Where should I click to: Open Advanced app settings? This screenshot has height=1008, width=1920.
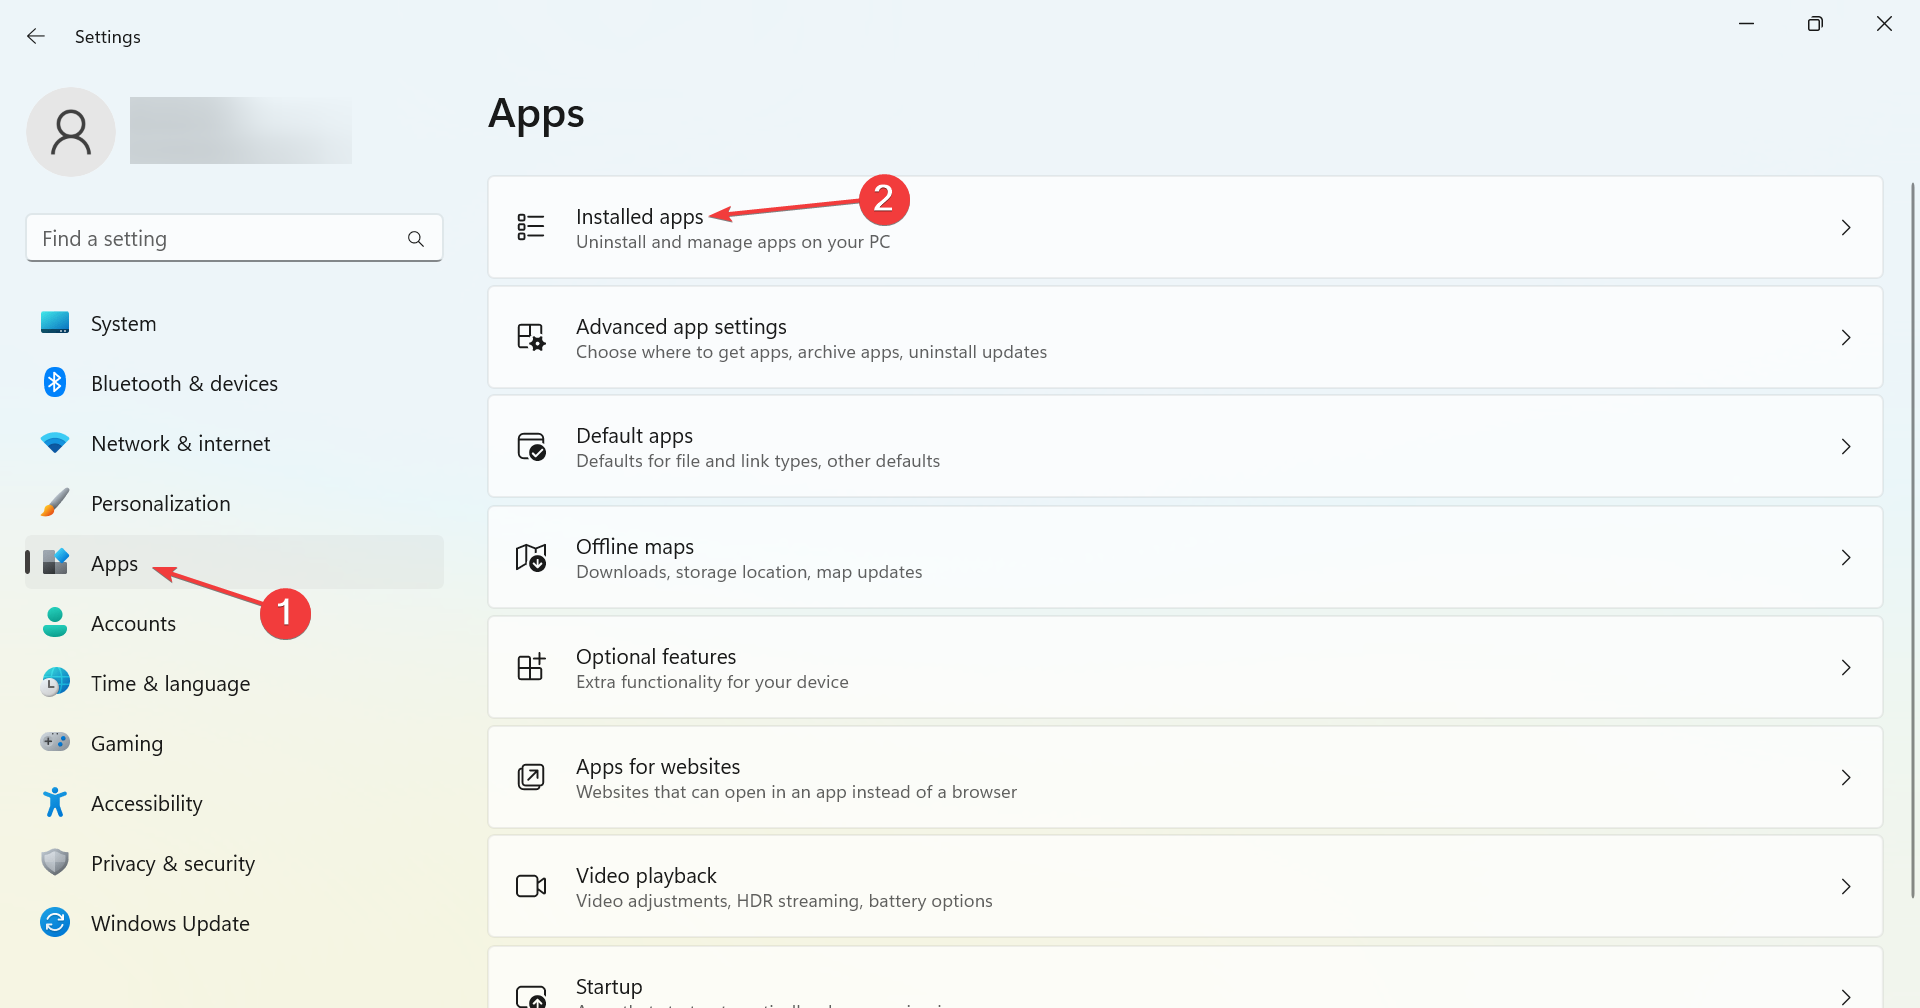pos(1185,337)
